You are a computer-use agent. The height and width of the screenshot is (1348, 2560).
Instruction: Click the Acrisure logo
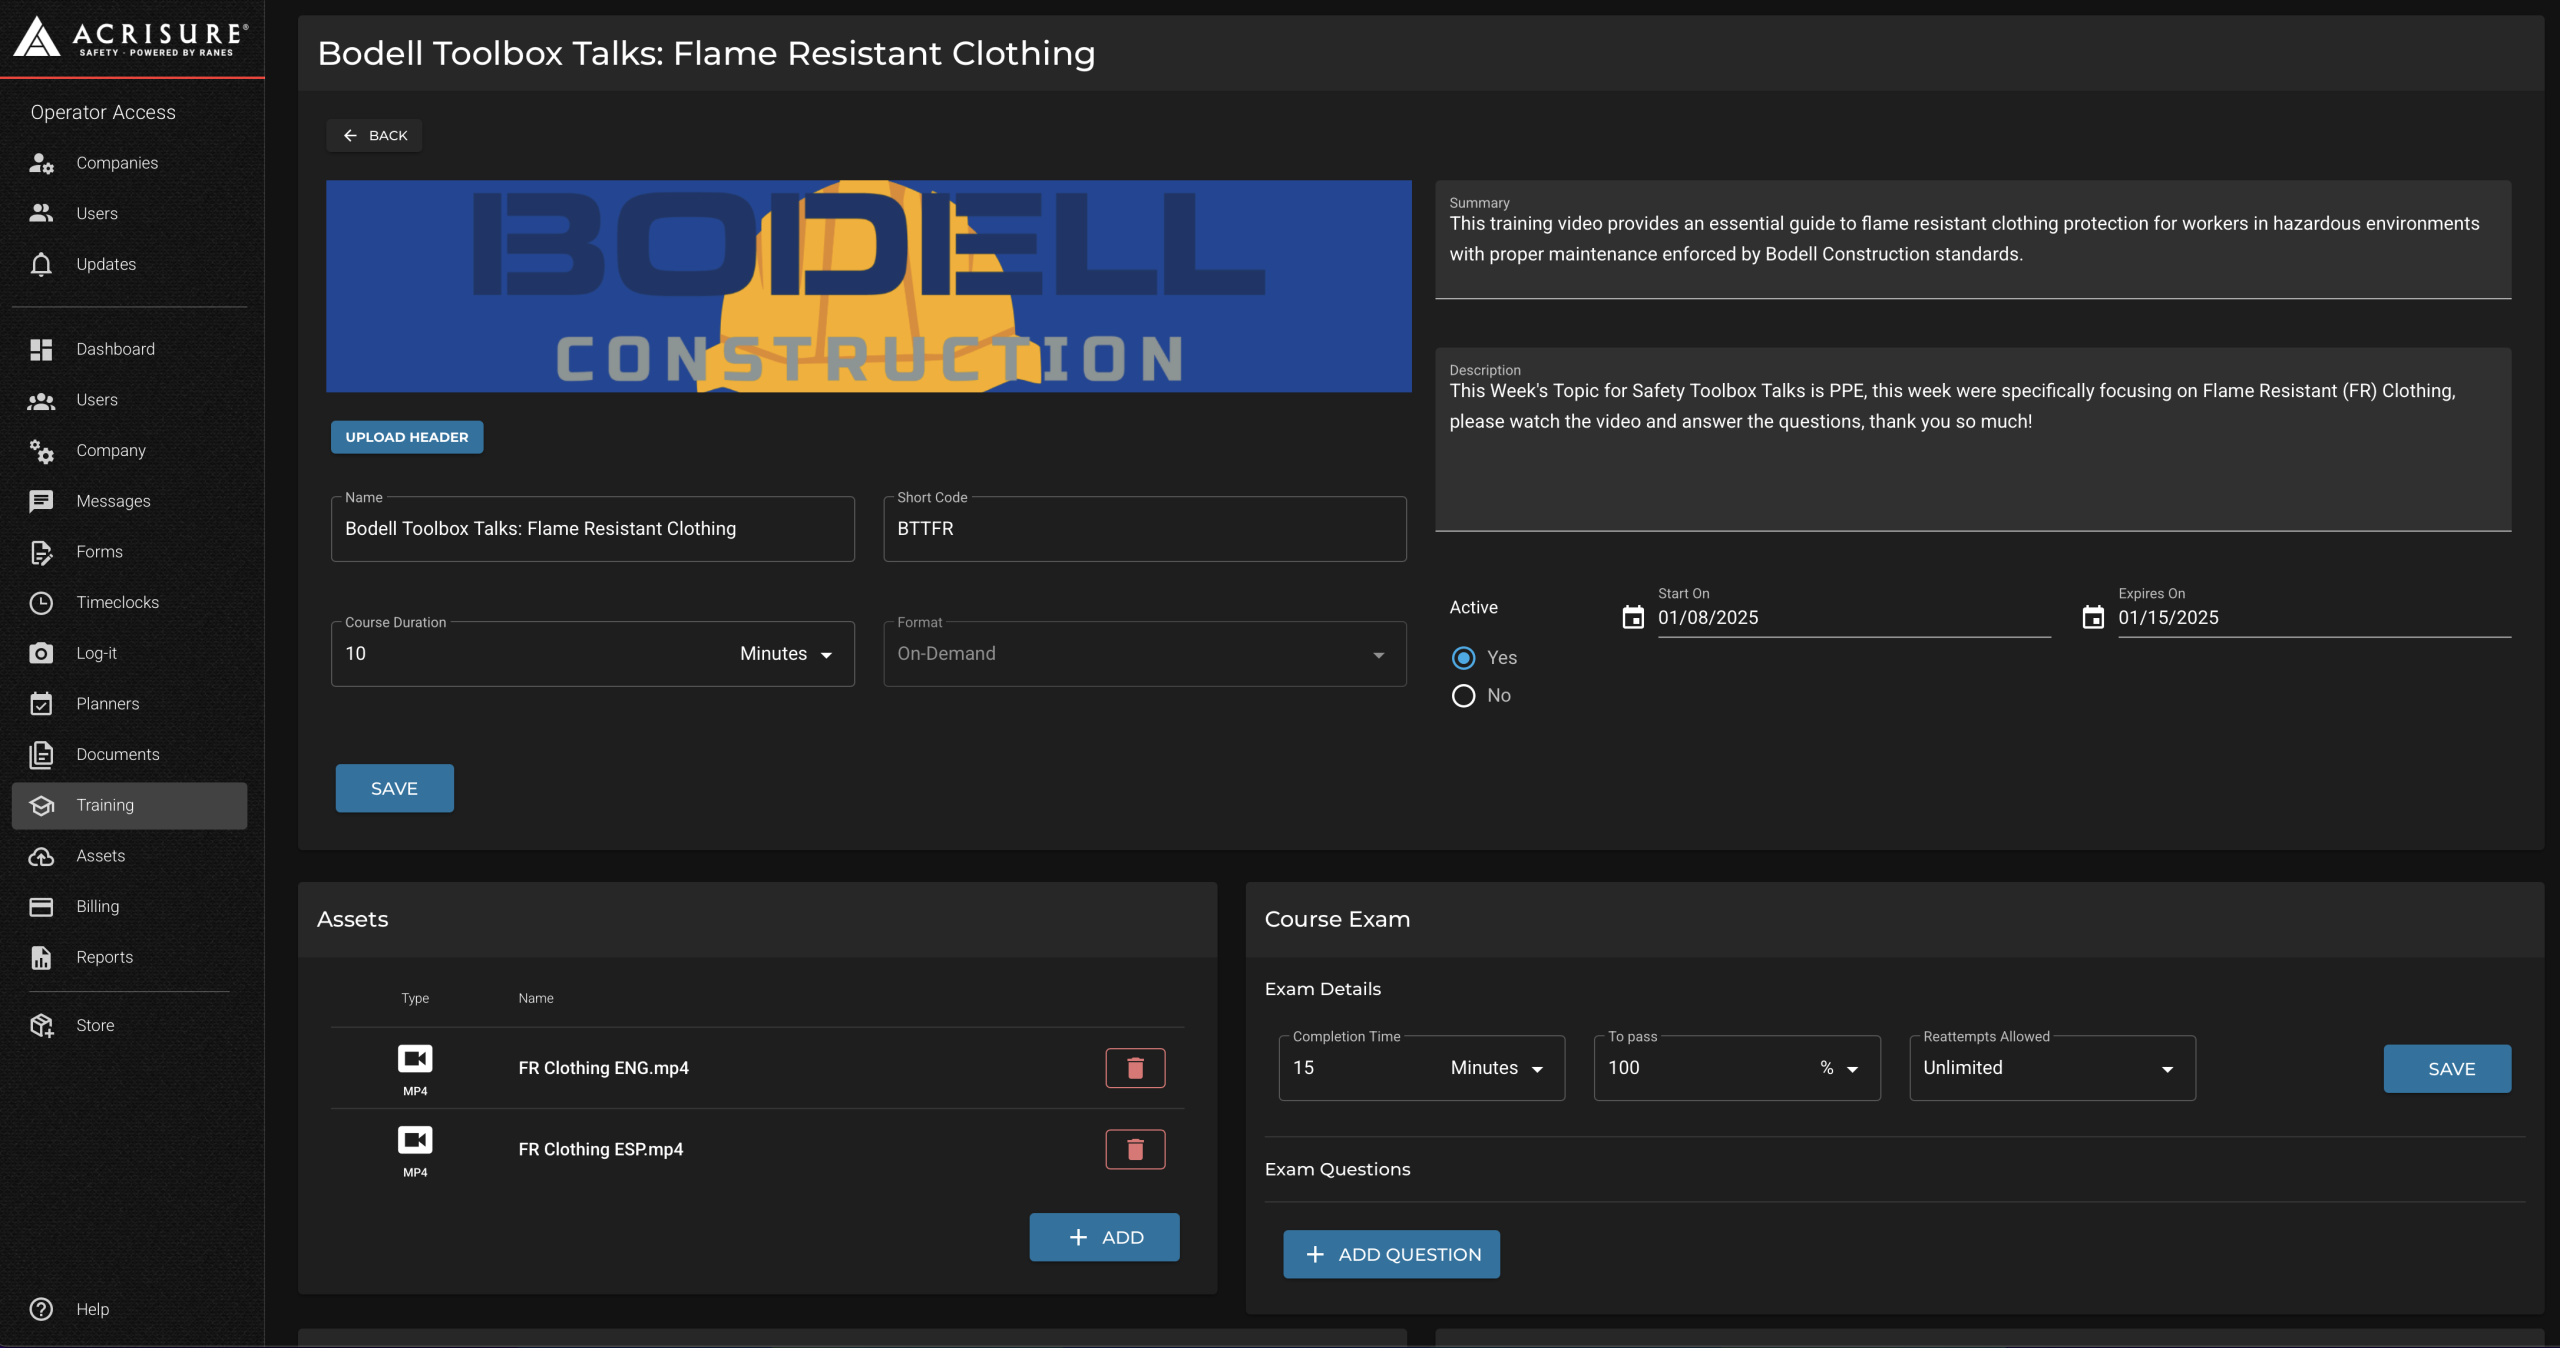(131, 37)
